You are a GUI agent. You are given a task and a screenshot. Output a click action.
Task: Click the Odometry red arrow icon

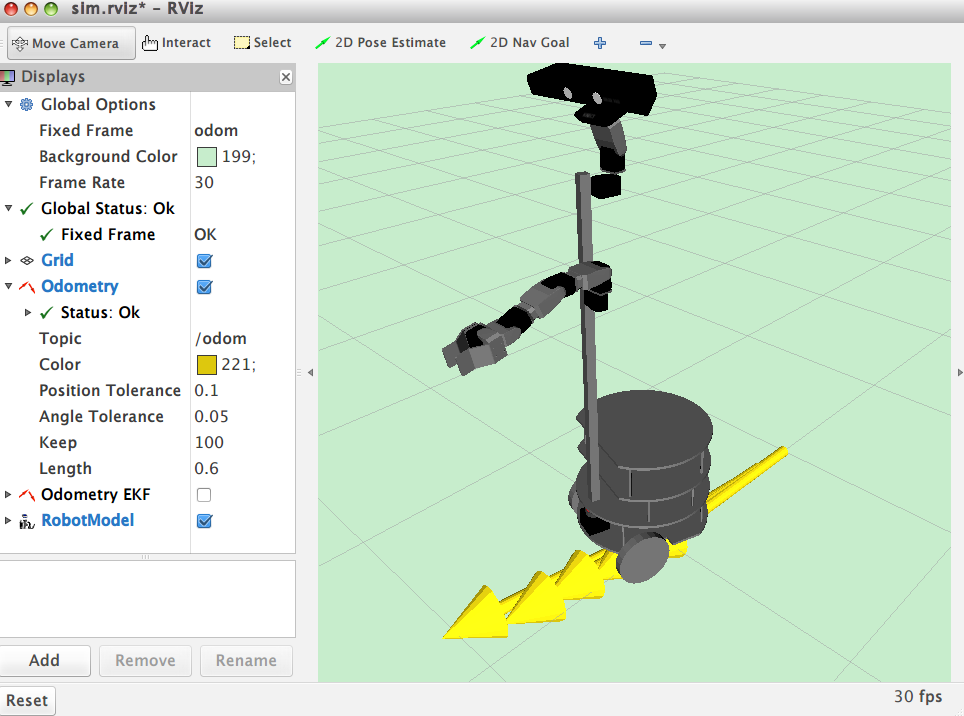[26, 287]
